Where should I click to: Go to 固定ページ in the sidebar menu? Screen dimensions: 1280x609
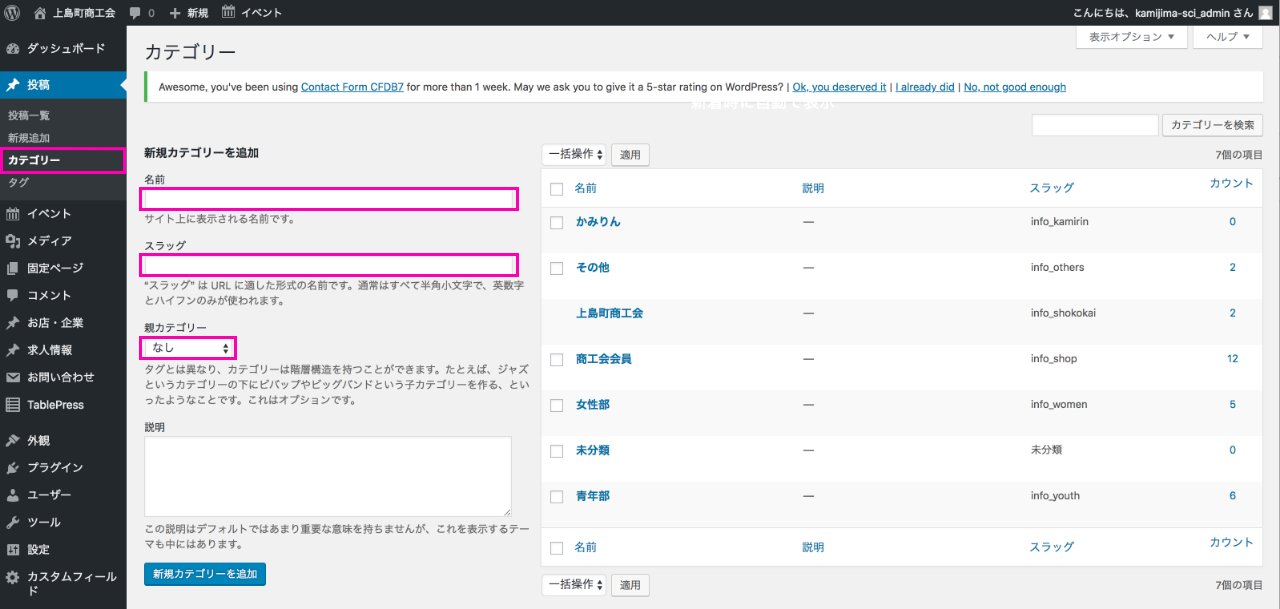55,268
